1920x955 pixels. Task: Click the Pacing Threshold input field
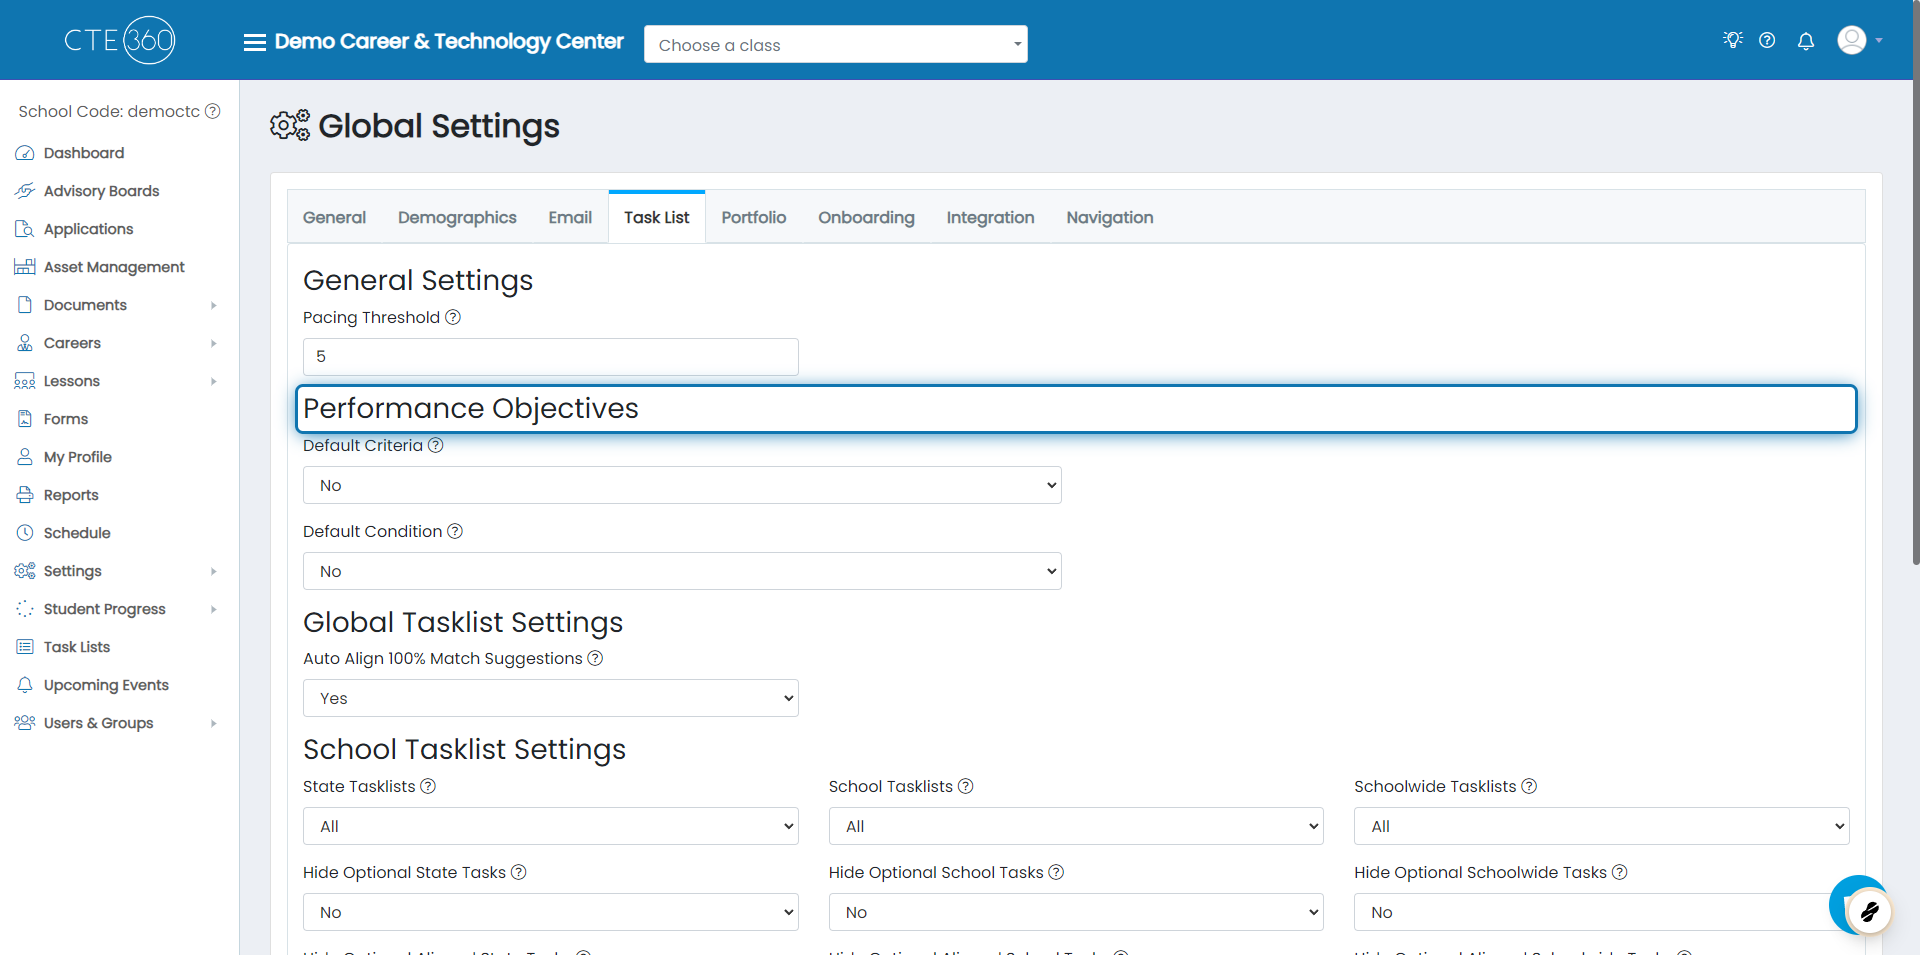click(x=550, y=357)
